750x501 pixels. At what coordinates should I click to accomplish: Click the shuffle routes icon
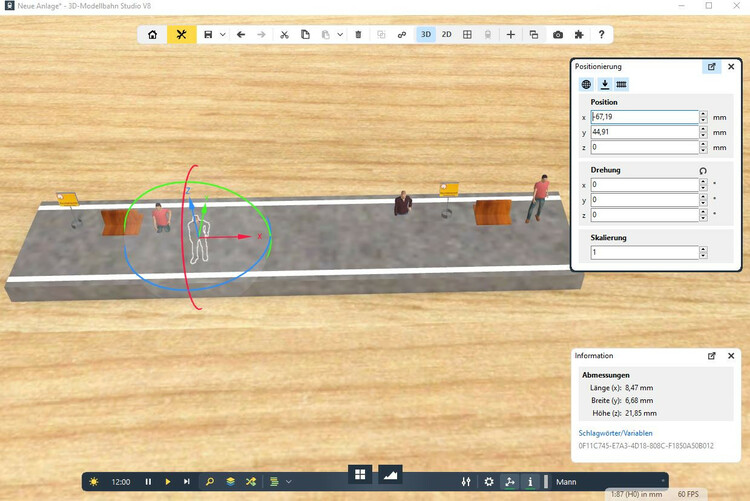(251, 482)
